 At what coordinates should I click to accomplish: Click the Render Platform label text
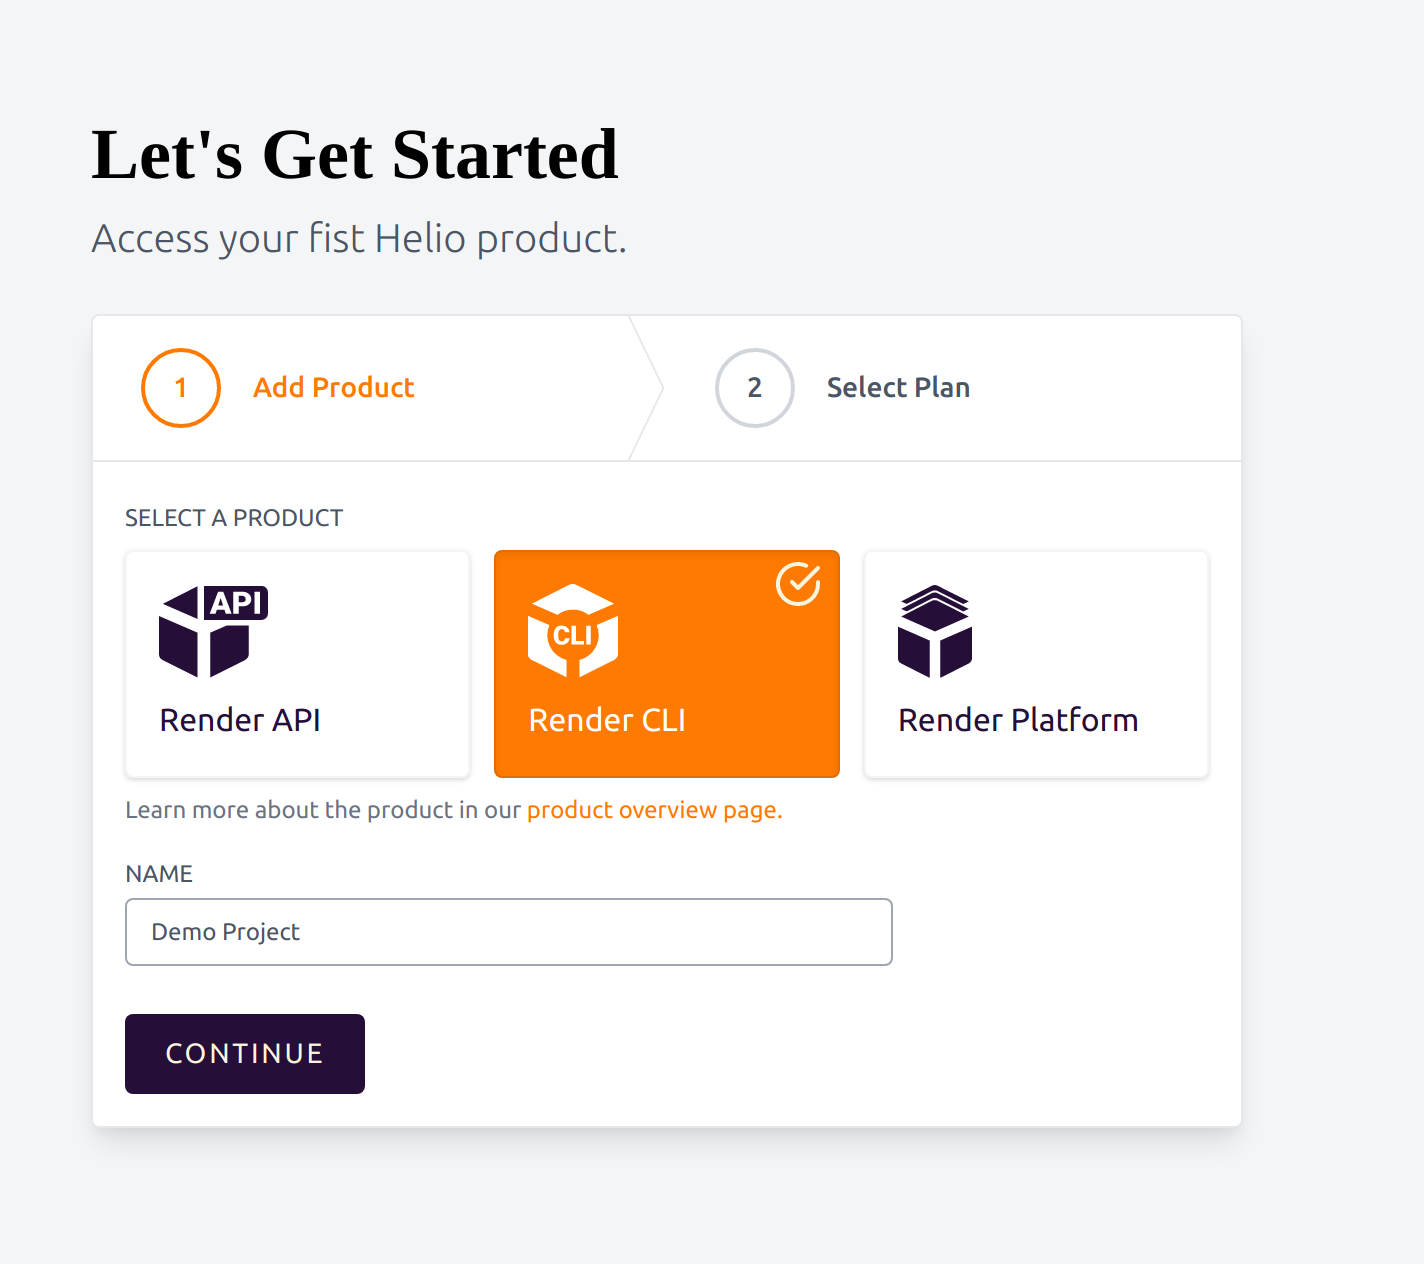1018,720
